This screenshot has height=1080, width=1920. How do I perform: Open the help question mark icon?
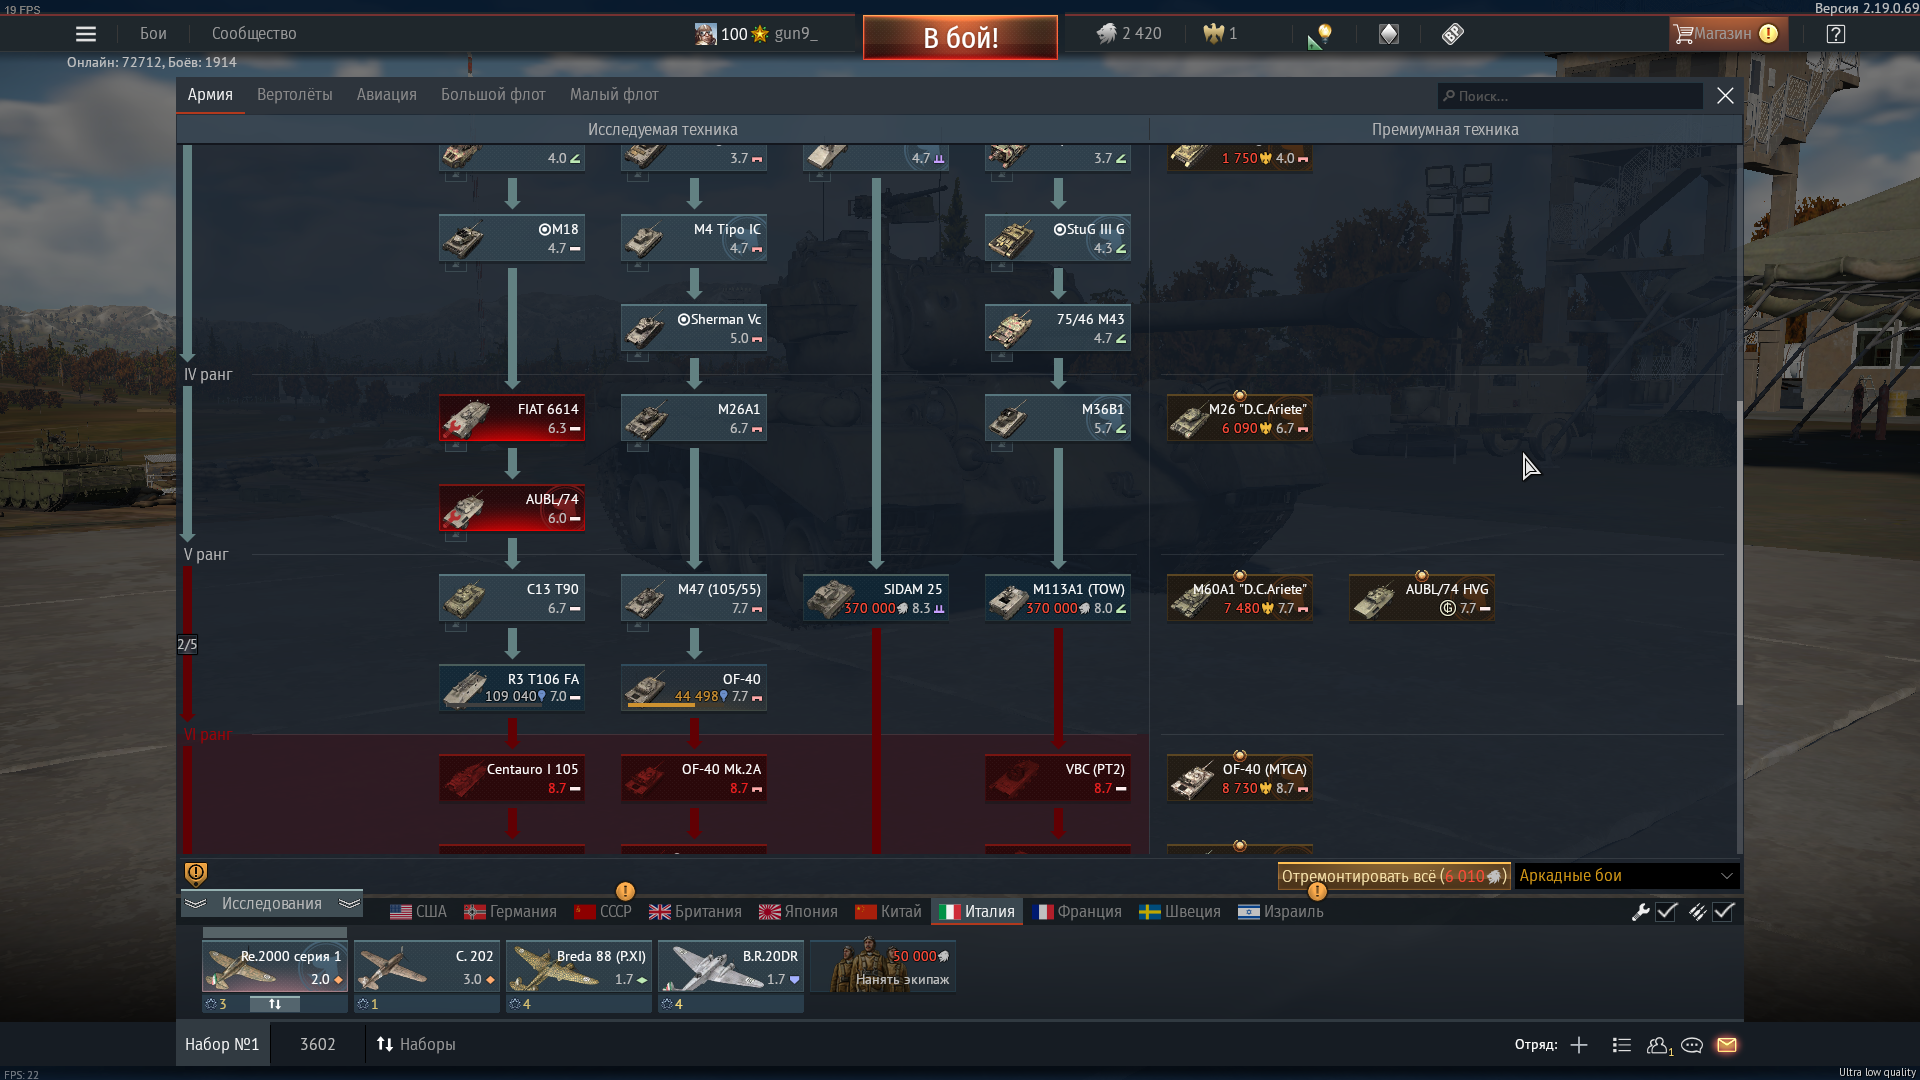pos(1835,34)
